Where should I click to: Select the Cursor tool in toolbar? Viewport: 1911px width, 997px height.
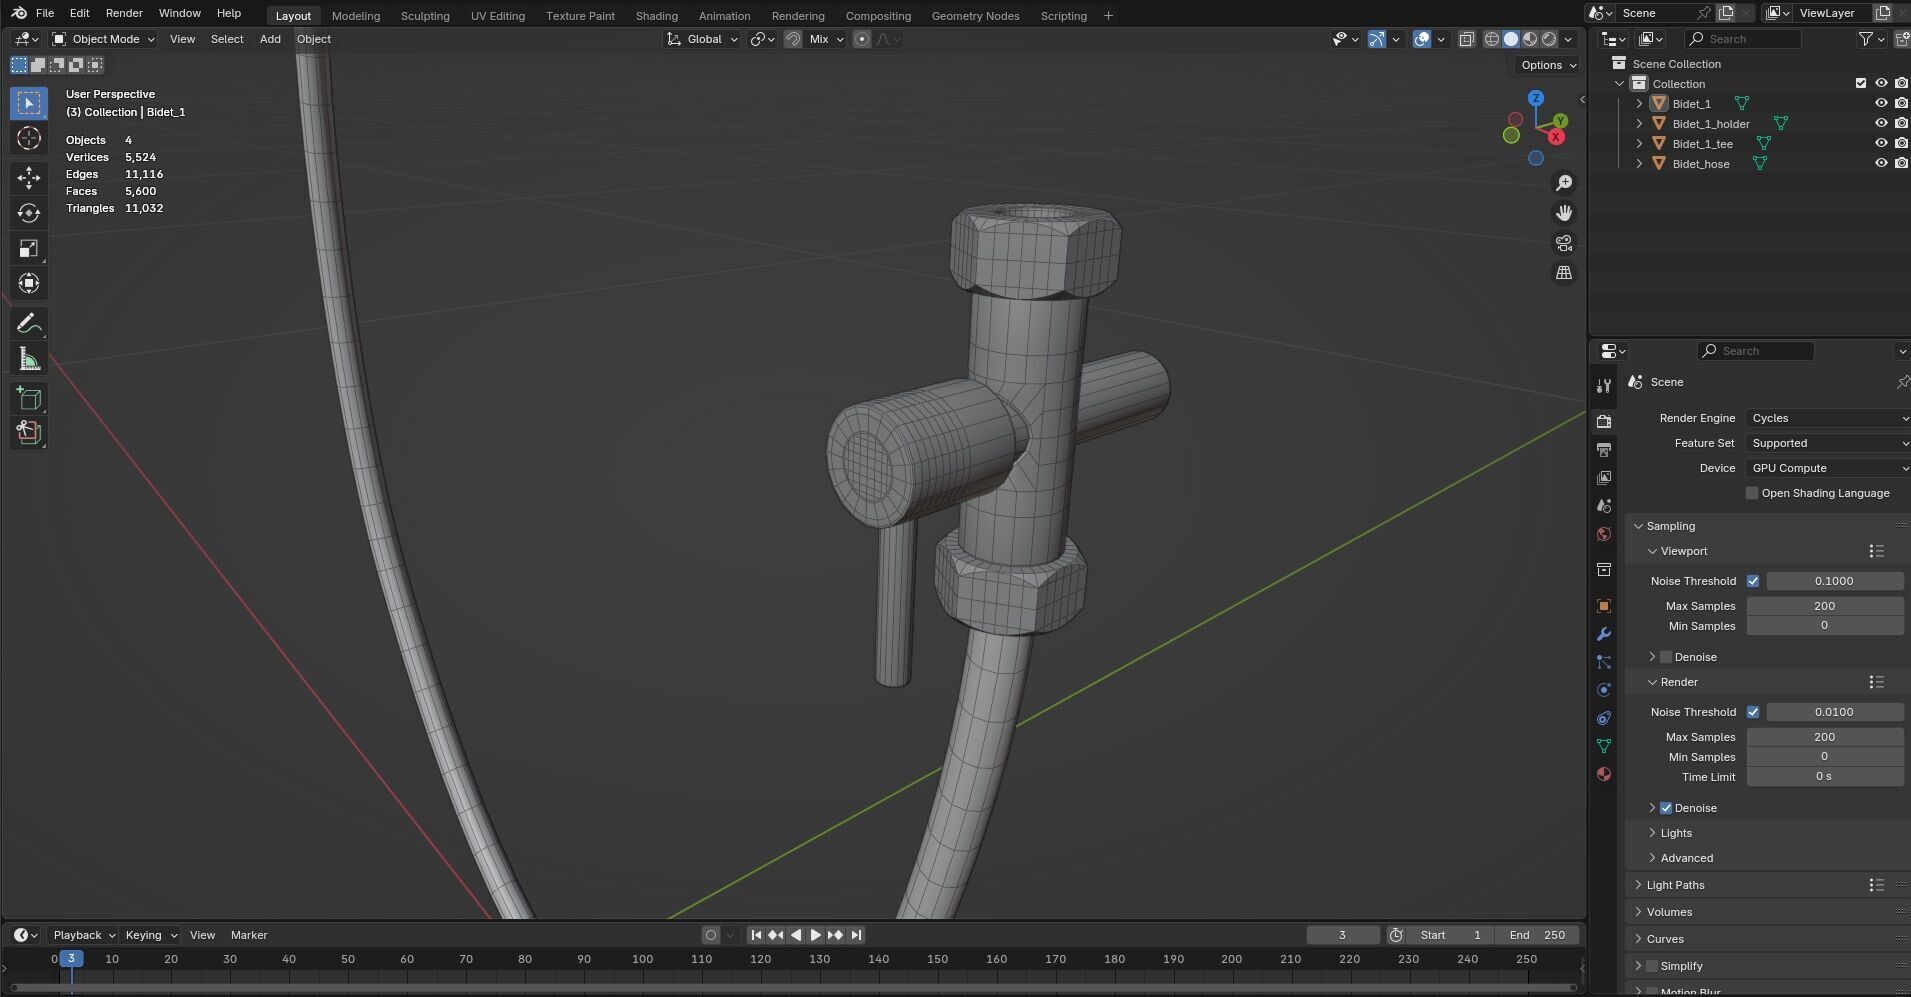[29, 138]
